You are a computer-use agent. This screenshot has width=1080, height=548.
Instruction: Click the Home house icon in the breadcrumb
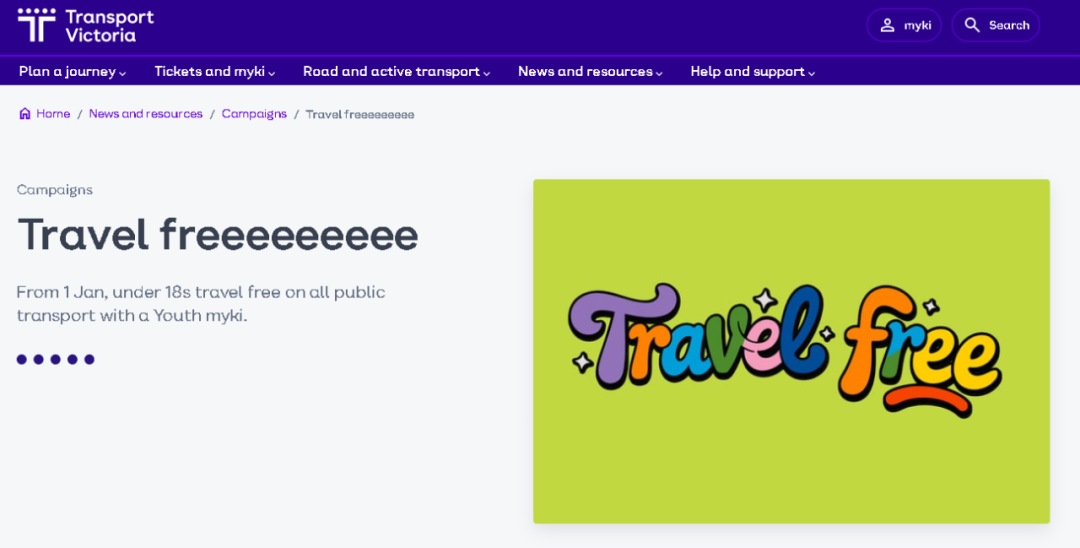coord(25,114)
